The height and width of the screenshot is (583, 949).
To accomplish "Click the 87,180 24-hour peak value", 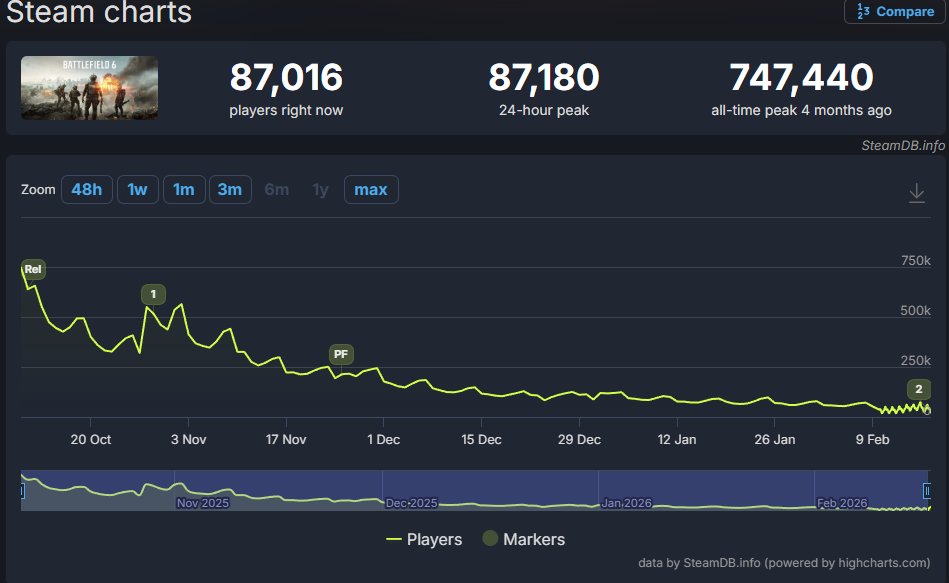I will point(544,77).
